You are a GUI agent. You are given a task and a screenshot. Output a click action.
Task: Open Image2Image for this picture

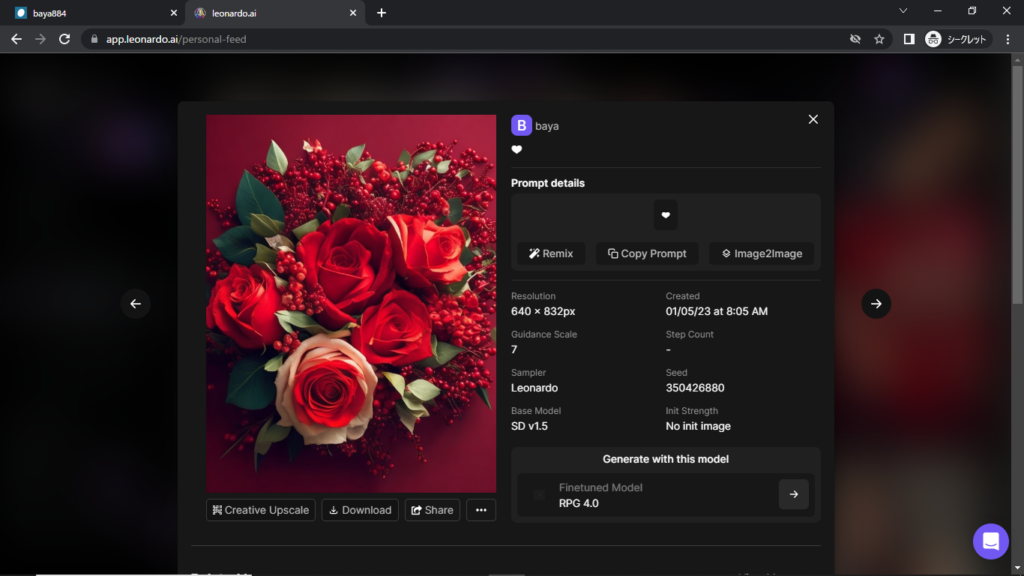[x=761, y=254]
